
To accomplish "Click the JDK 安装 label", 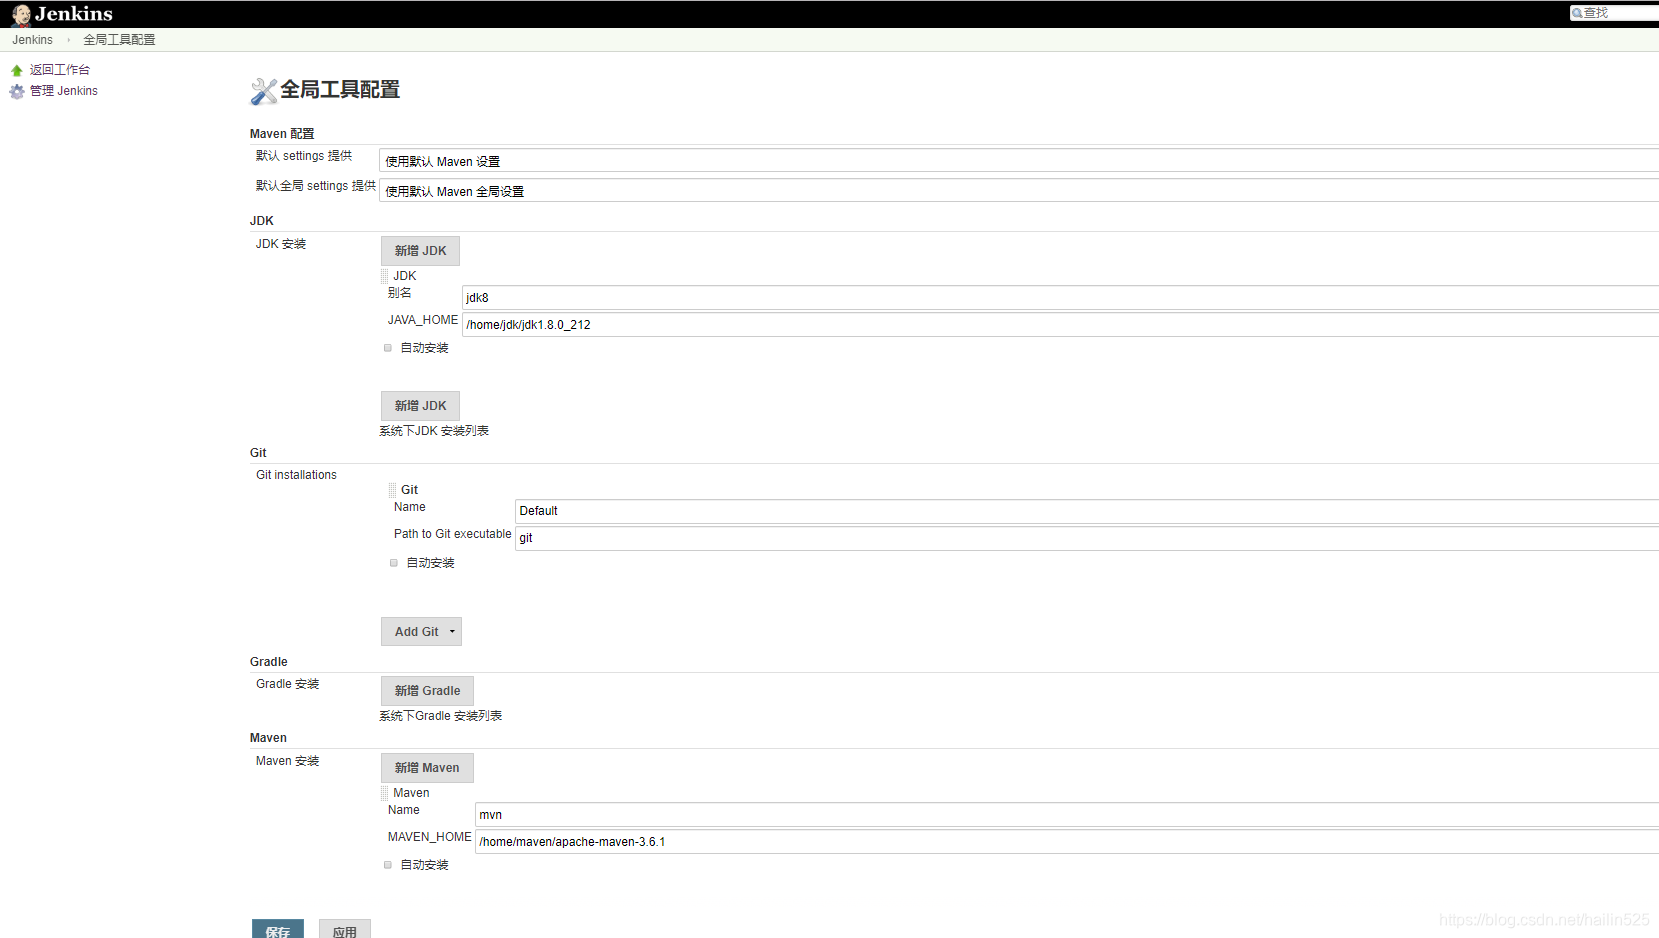I will pyautogui.click(x=281, y=244).
